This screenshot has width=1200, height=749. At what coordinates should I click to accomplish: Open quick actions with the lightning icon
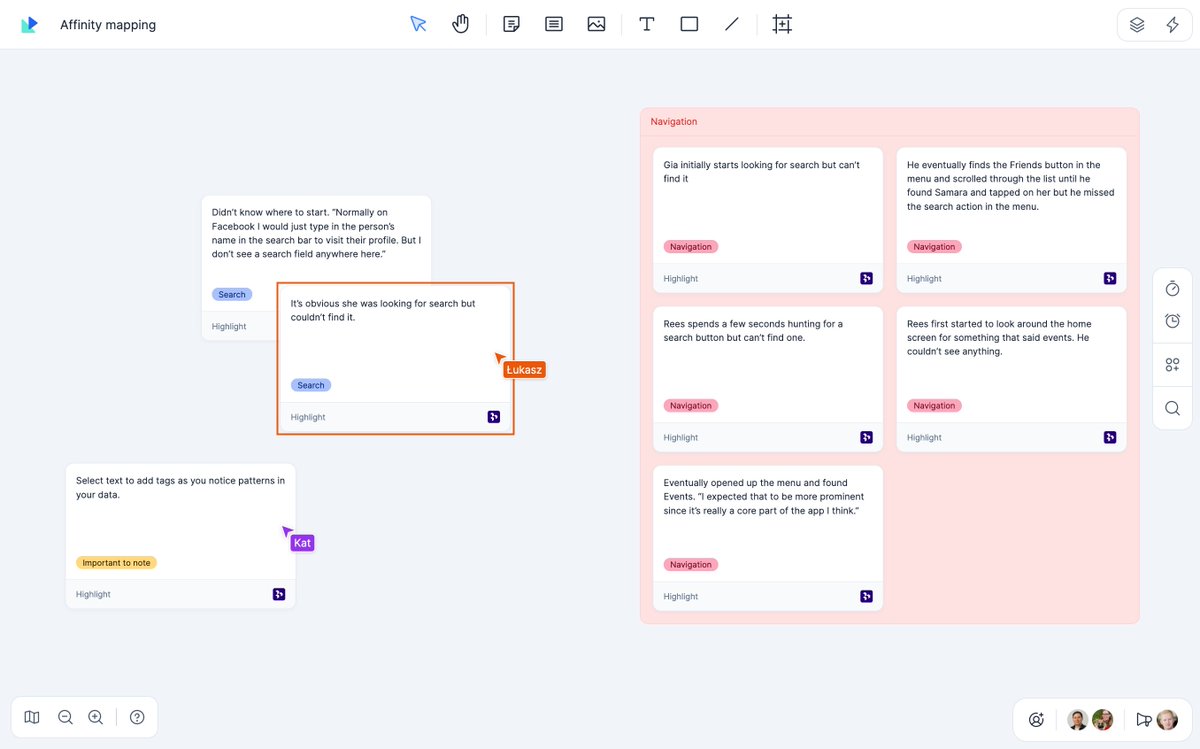(x=1171, y=24)
